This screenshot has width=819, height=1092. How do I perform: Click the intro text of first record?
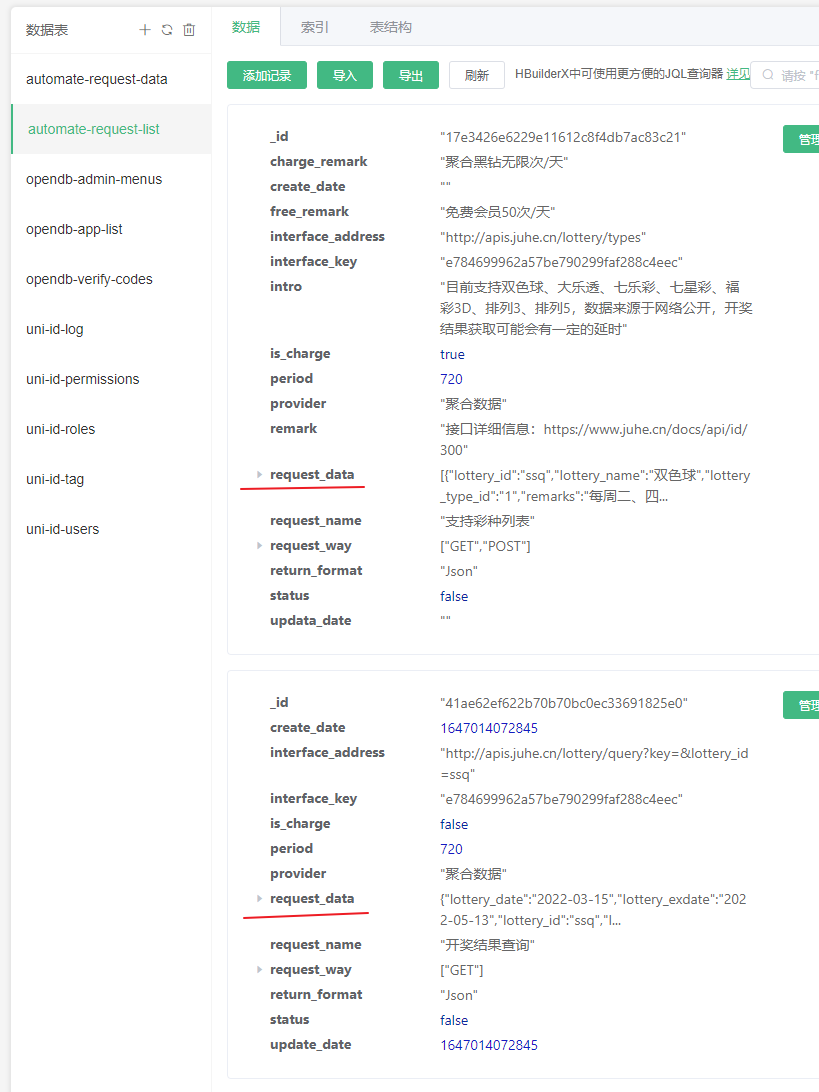(596, 308)
